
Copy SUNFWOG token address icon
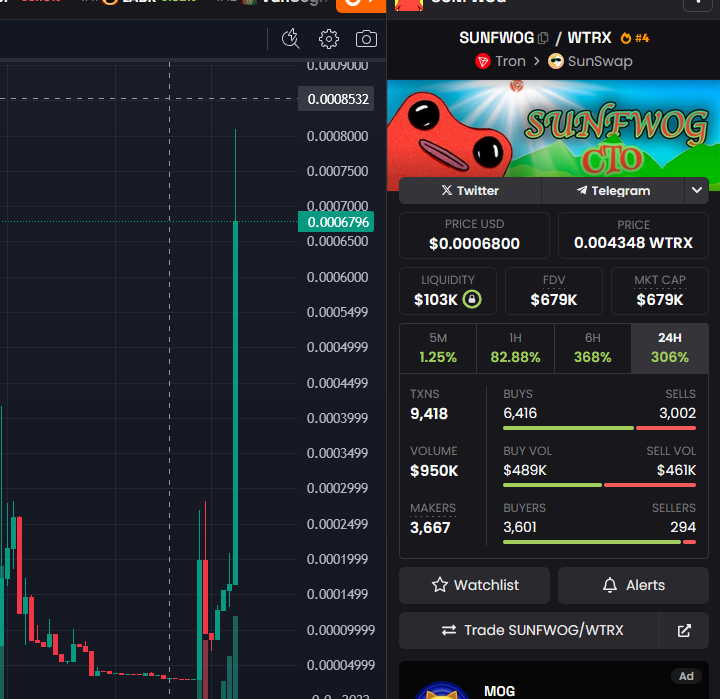tap(543, 38)
